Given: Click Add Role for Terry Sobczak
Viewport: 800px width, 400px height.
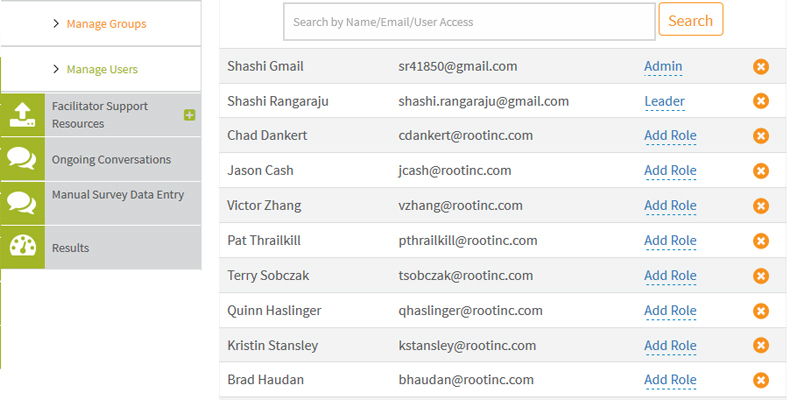Looking at the screenshot, I should [670, 276].
